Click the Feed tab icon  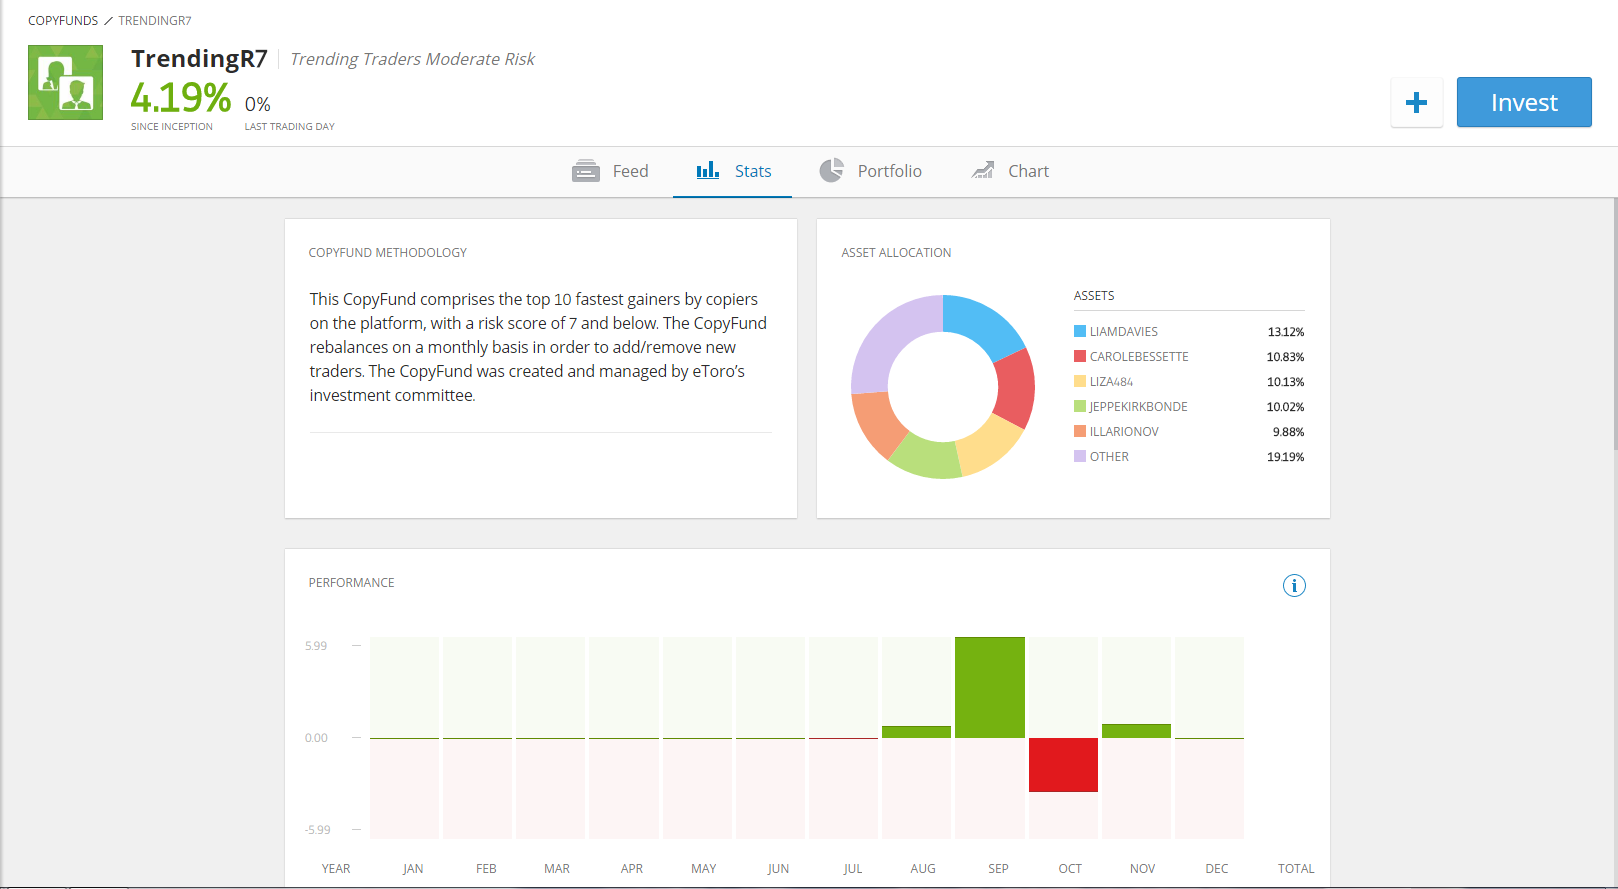(x=586, y=171)
